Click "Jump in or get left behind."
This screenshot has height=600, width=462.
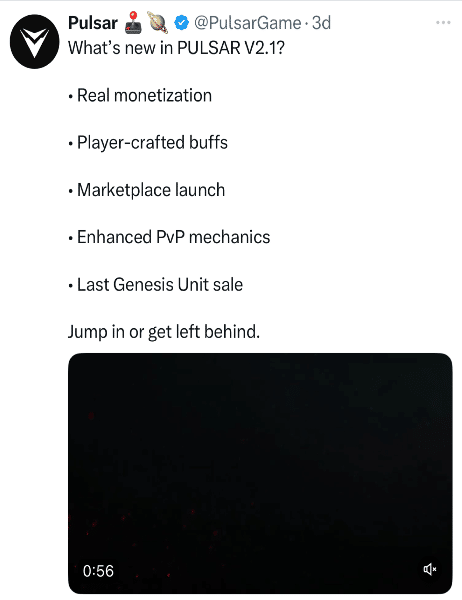click(x=164, y=332)
